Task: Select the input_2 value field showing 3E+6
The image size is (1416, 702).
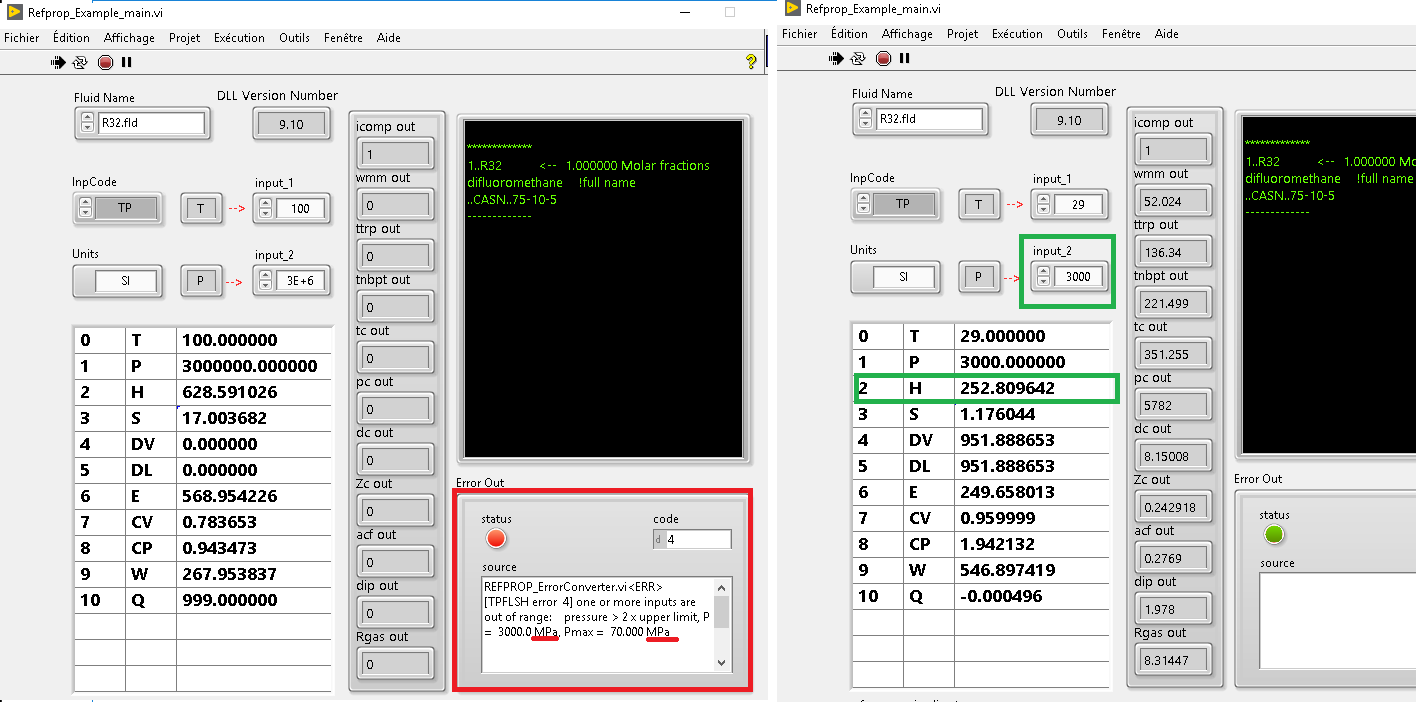Action: coord(298,281)
